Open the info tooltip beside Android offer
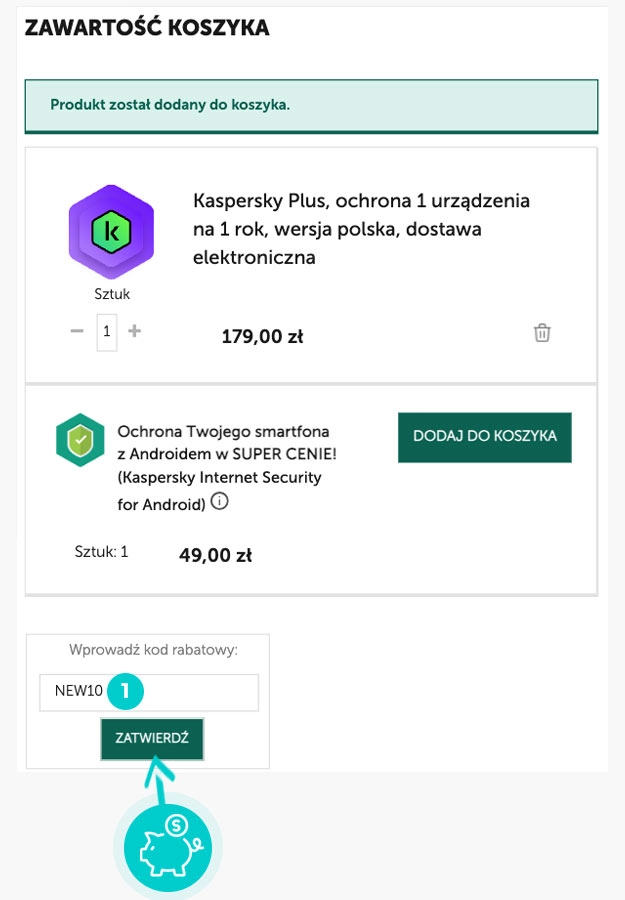 [219, 502]
